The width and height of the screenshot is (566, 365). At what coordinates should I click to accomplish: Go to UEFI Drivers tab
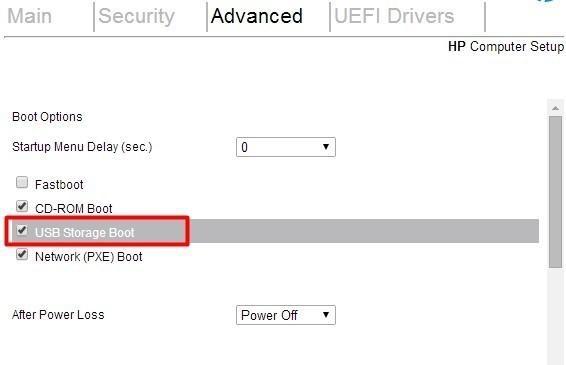[x=394, y=16]
